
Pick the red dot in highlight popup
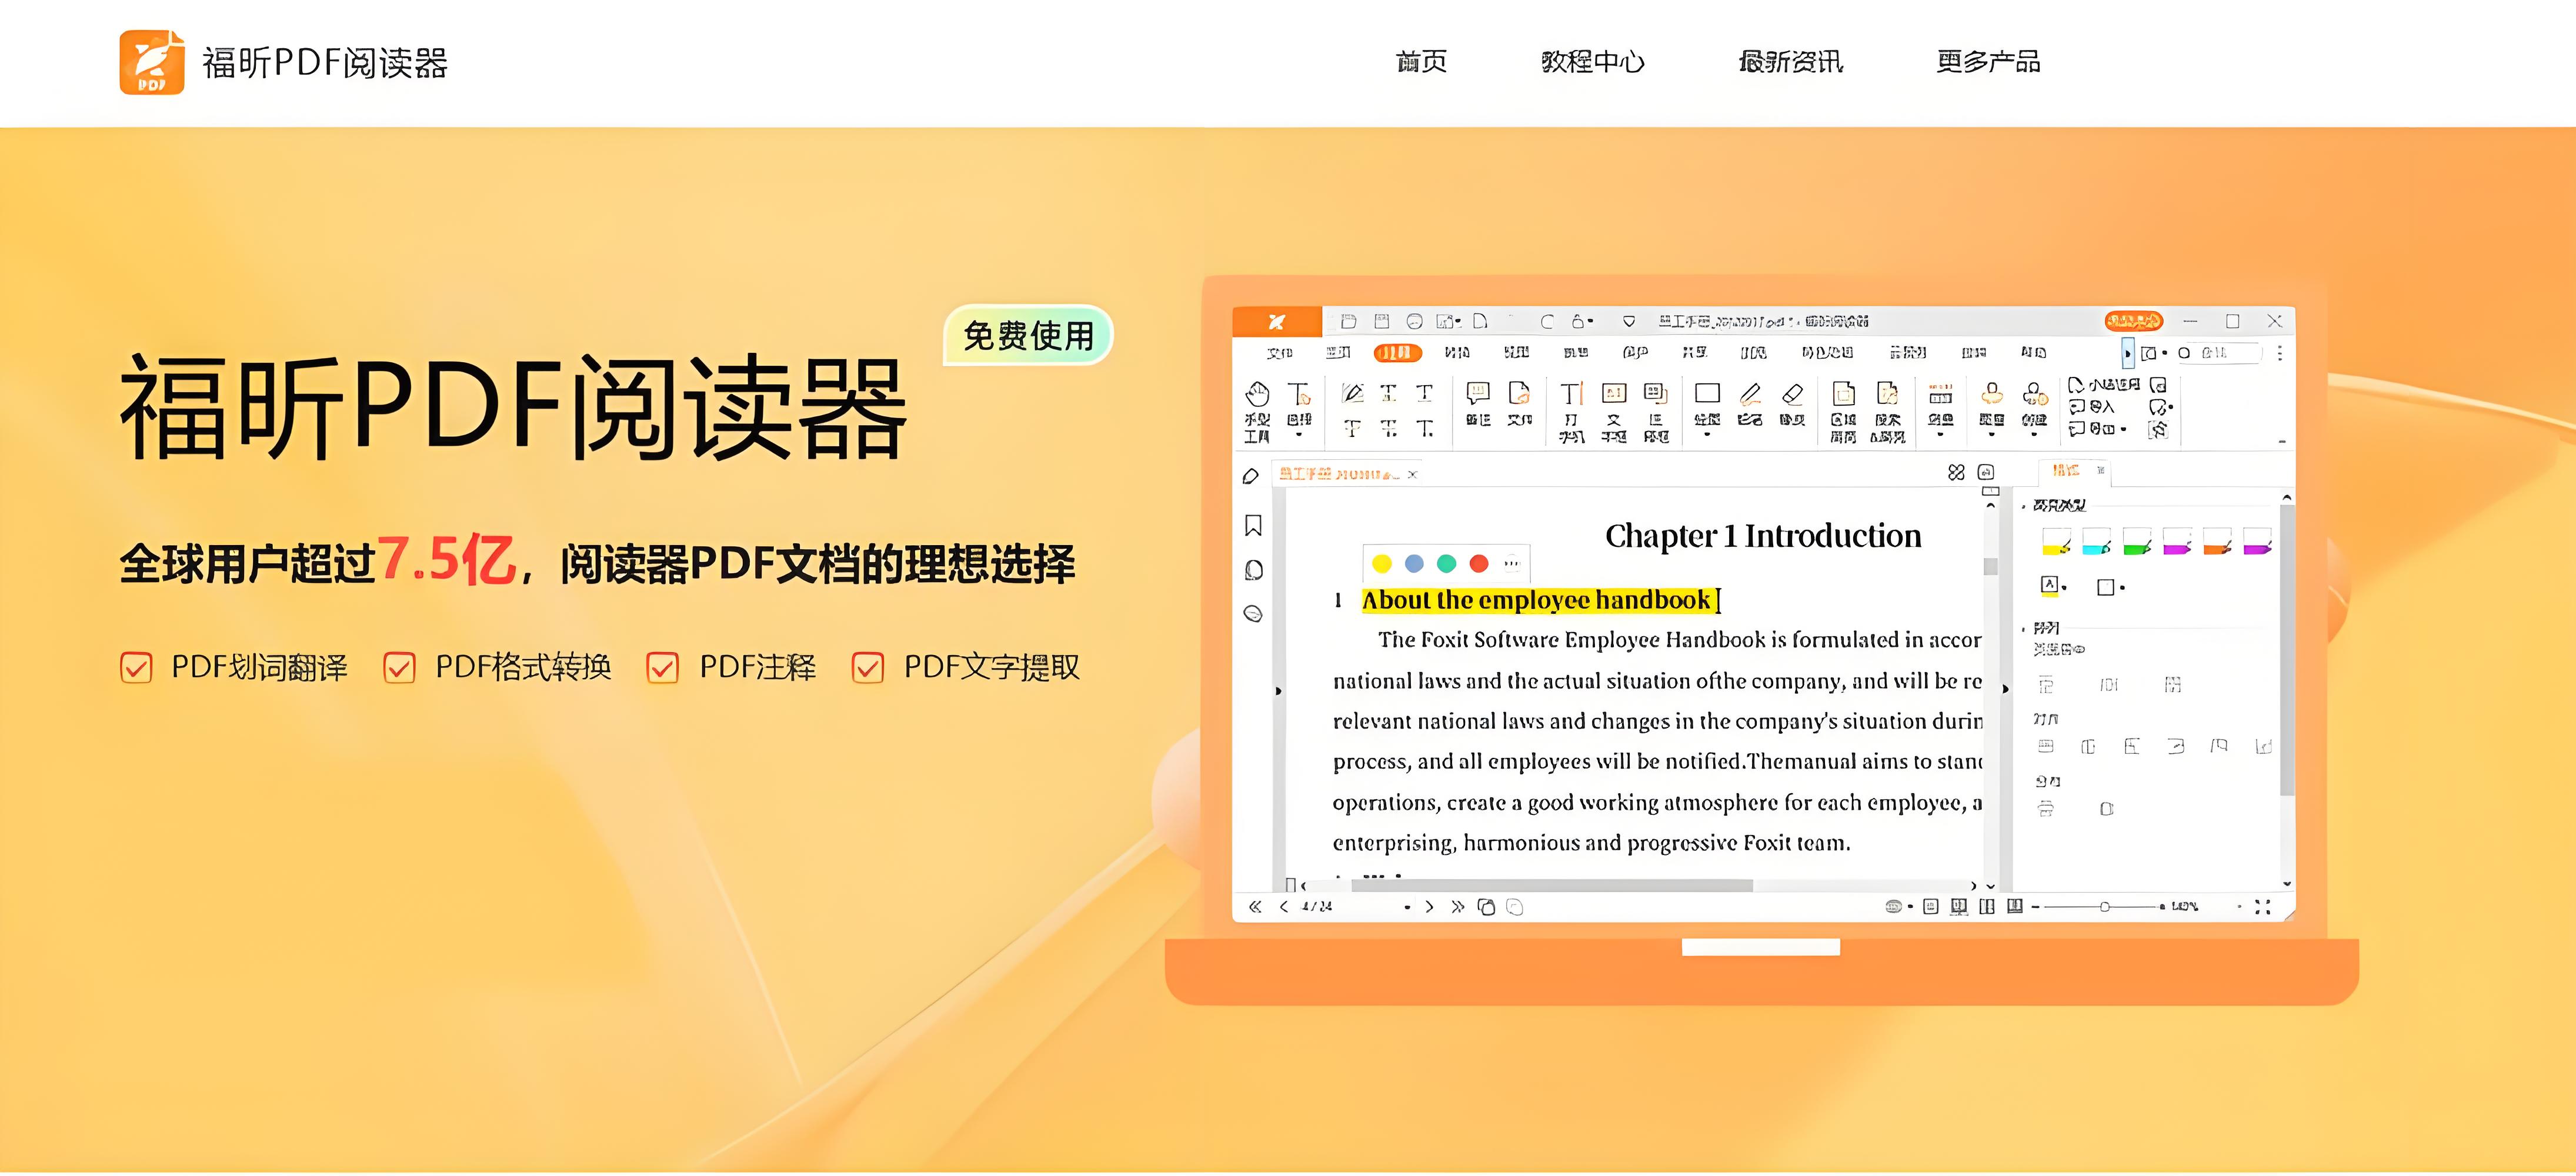tap(1479, 564)
